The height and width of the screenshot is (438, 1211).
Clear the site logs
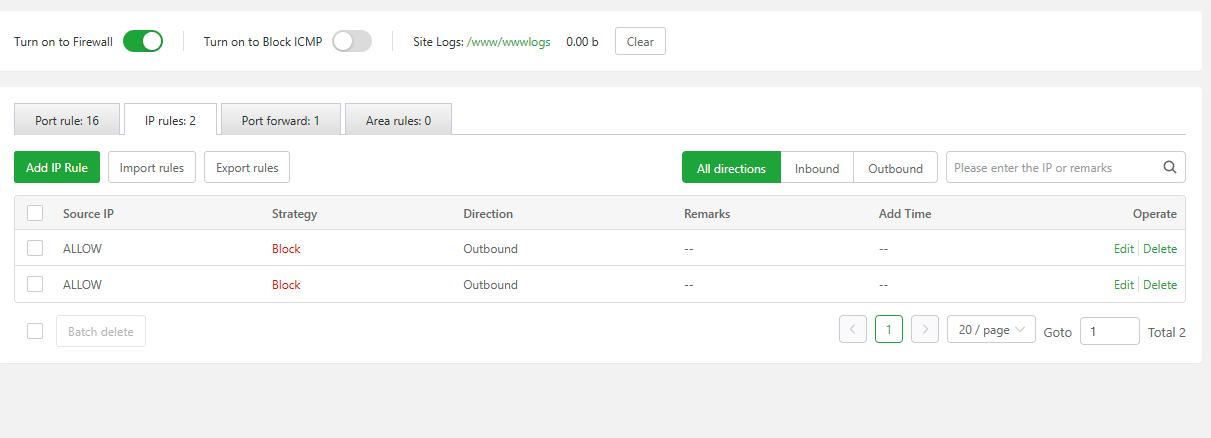point(640,42)
